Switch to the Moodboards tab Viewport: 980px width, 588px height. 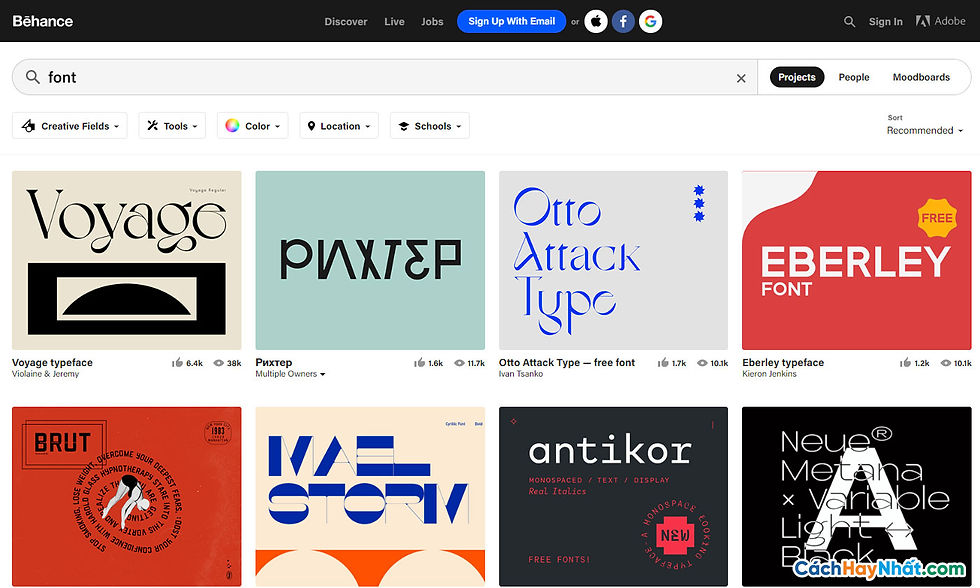pyautogui.click(x=921, y=77)
